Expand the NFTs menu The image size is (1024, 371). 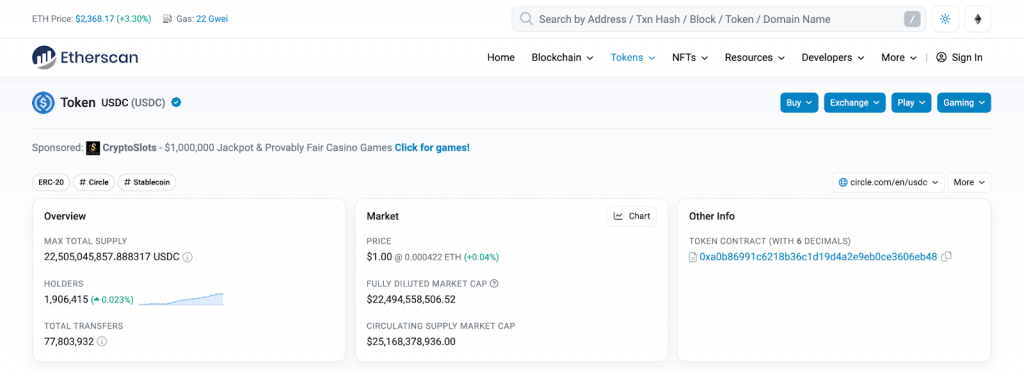[x=690, y=57]
